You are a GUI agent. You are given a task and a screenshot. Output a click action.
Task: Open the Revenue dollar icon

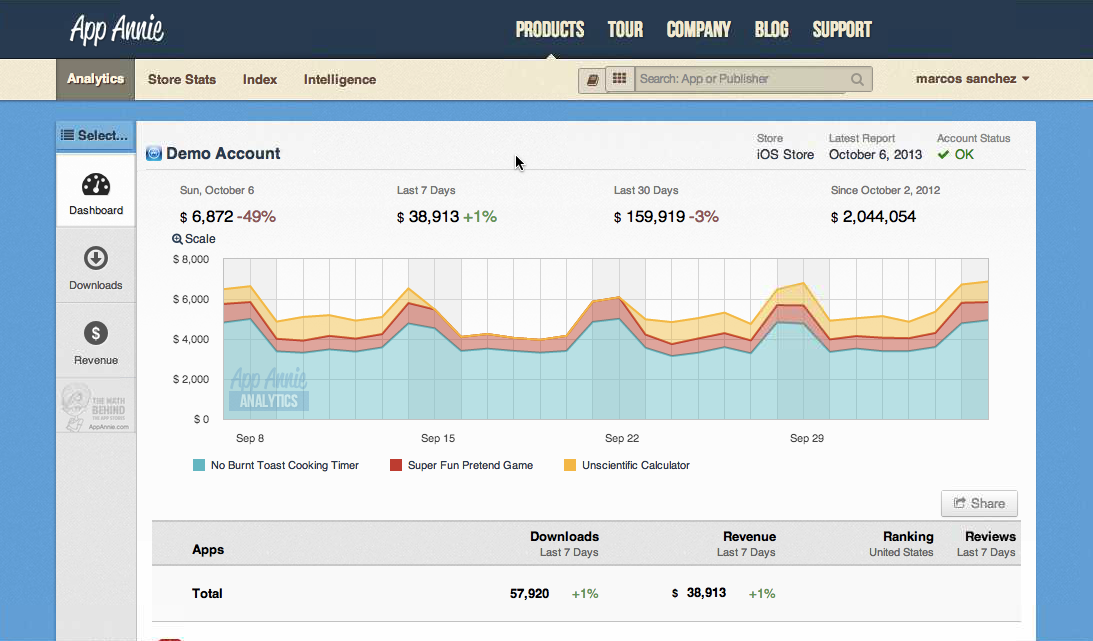coord(95,333)
